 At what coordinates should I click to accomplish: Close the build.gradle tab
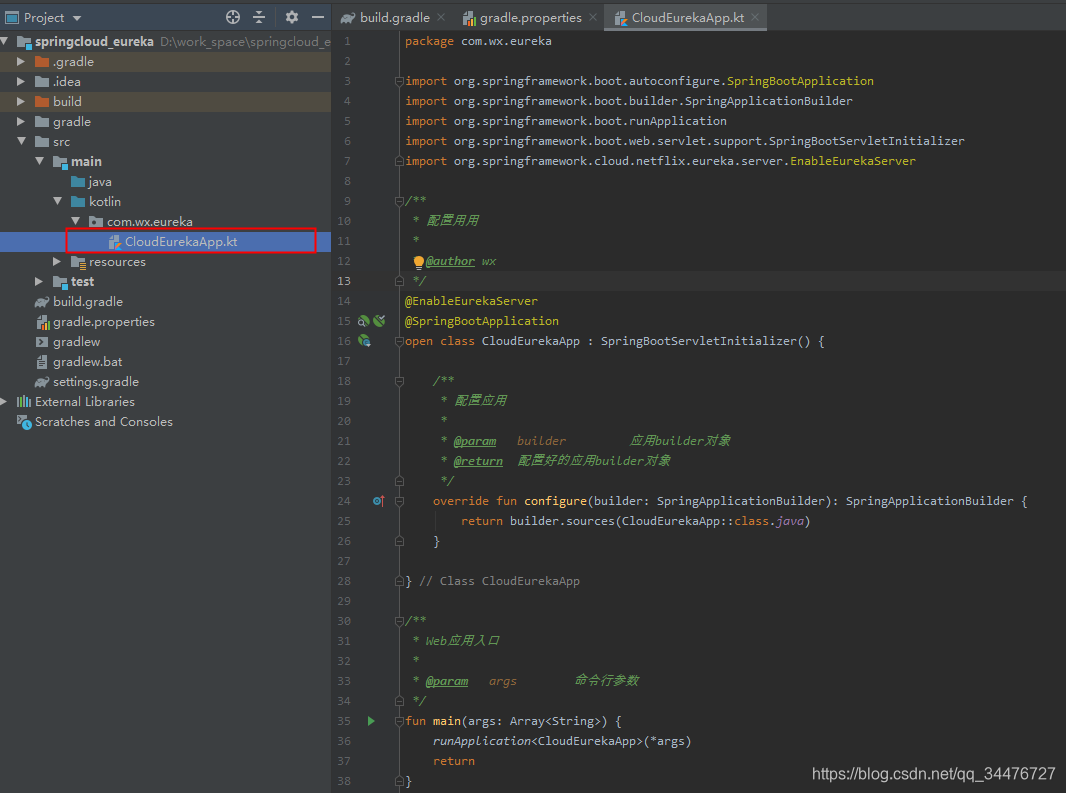[441, 17]
